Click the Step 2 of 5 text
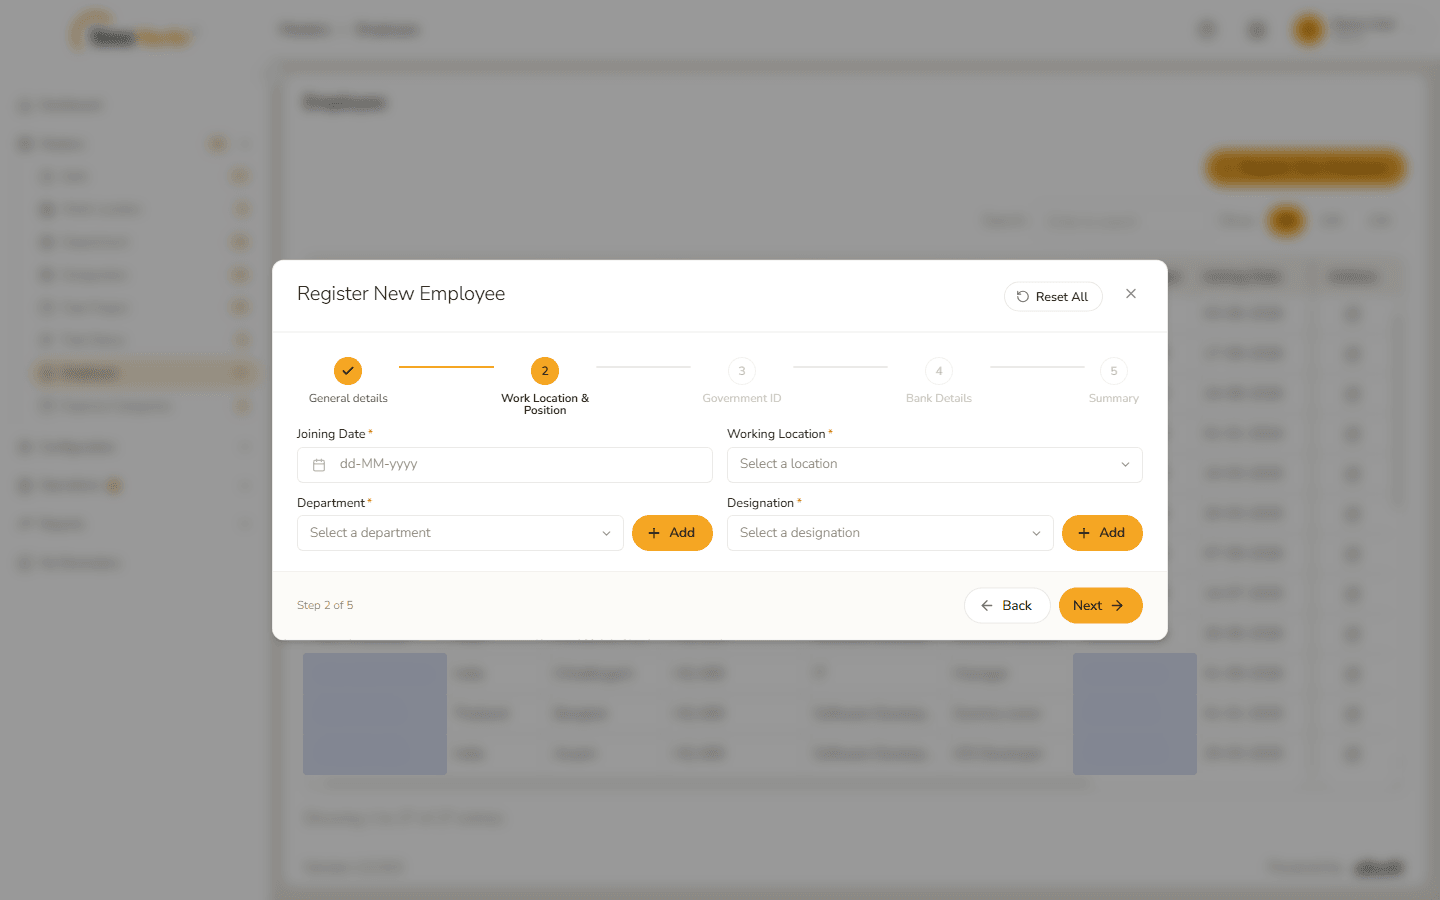Image resolution: width=1440 pixels, height=900 pixels. pos(325,606)
